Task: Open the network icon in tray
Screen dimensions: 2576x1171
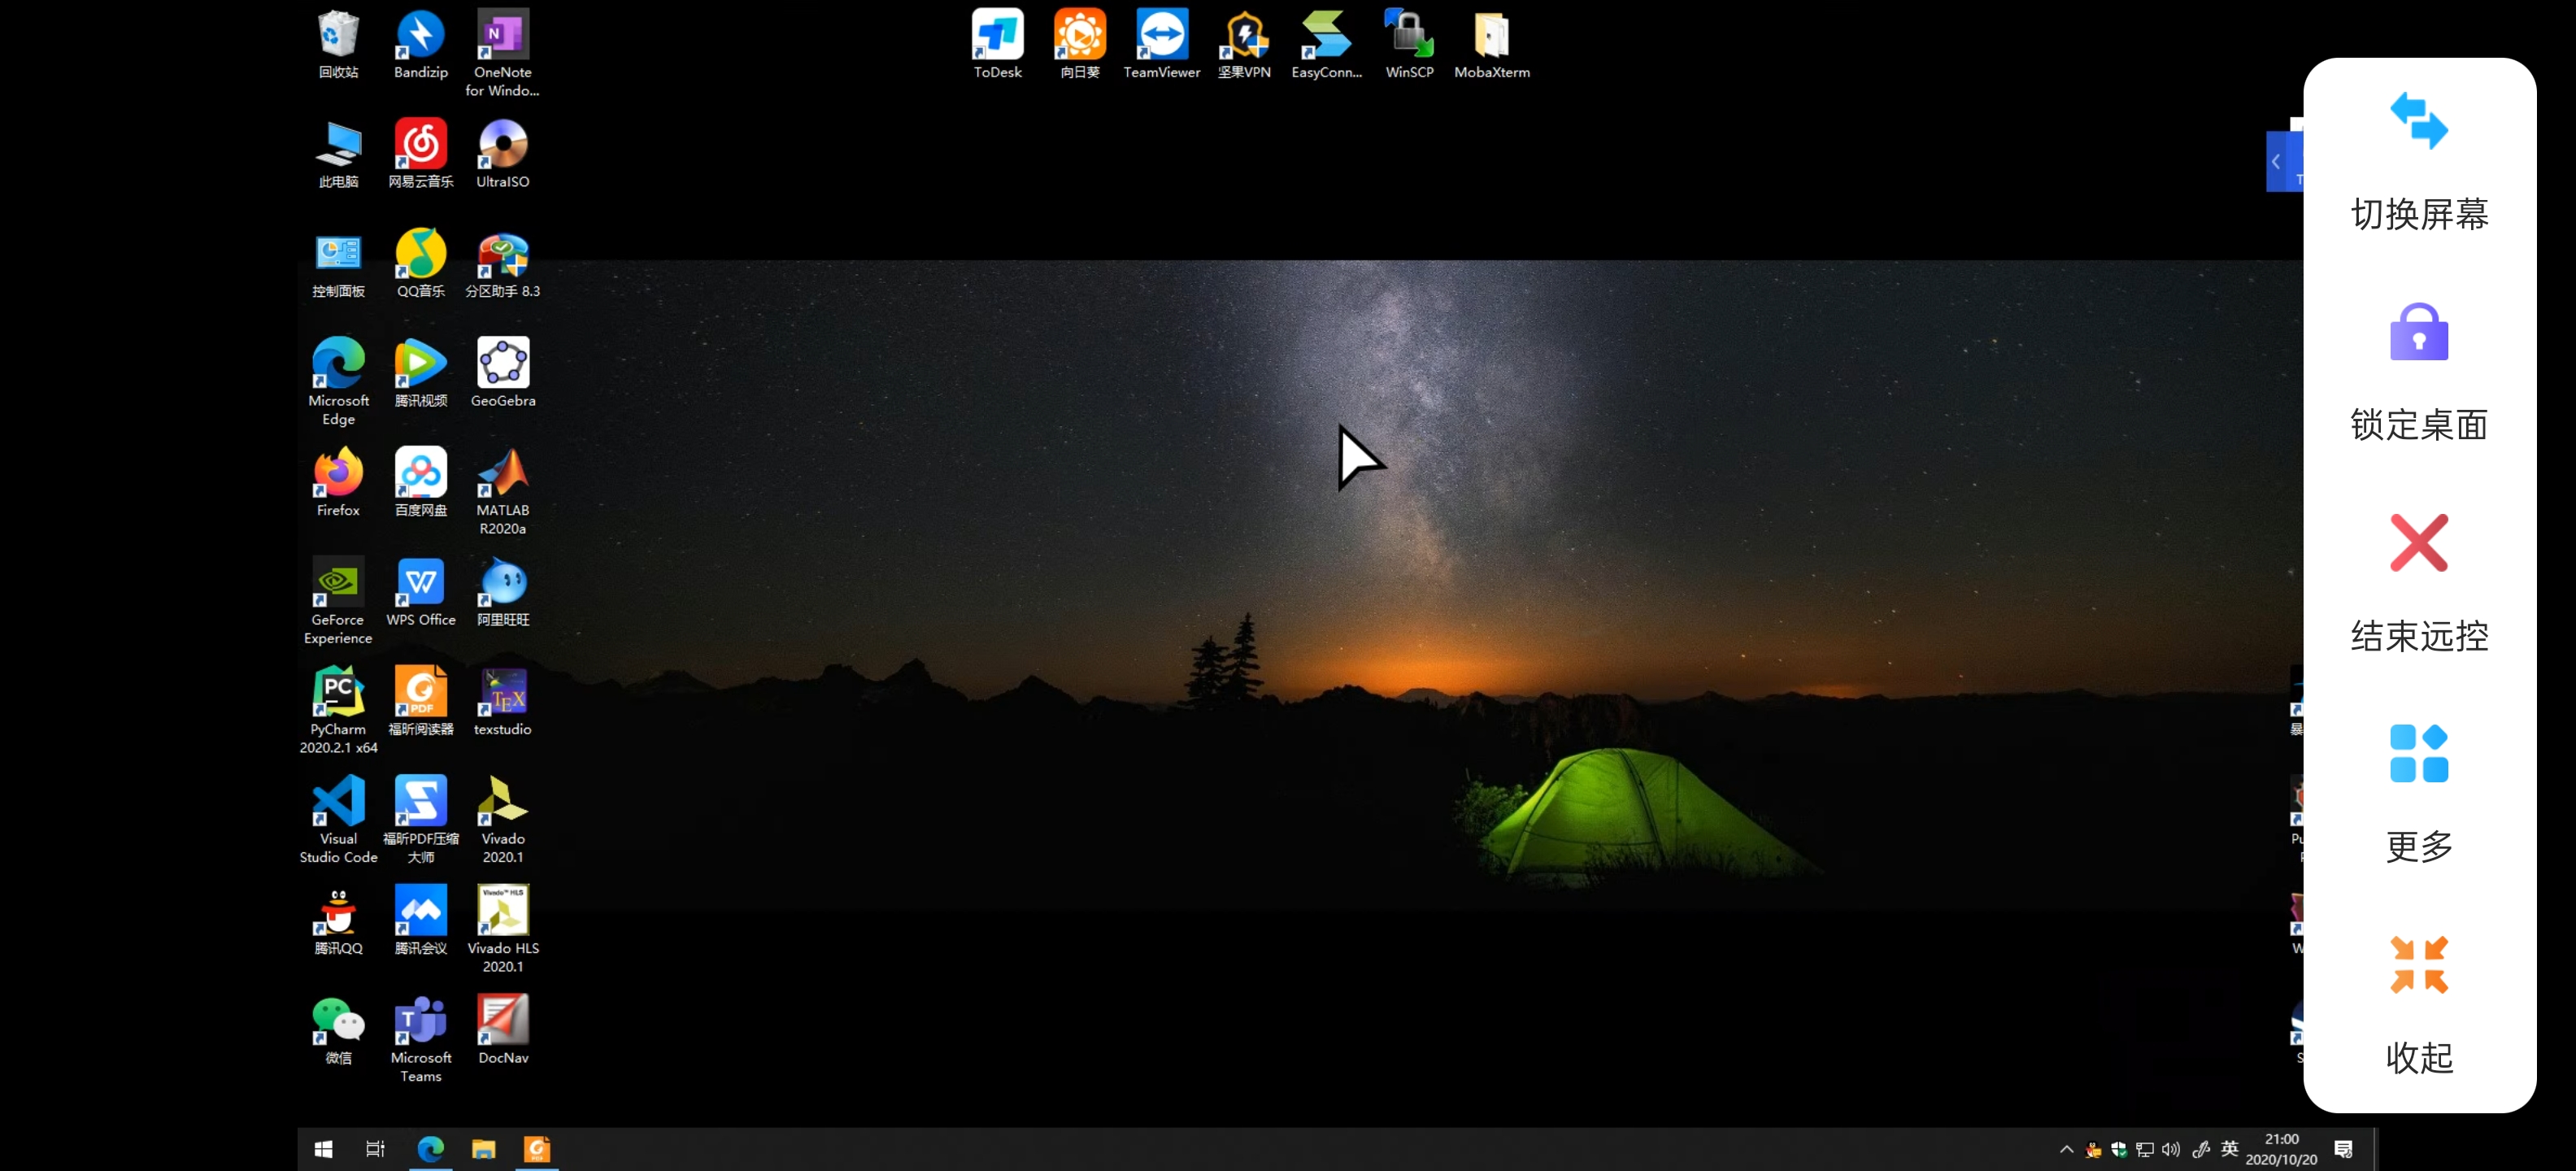Action: [2144, 1149]
